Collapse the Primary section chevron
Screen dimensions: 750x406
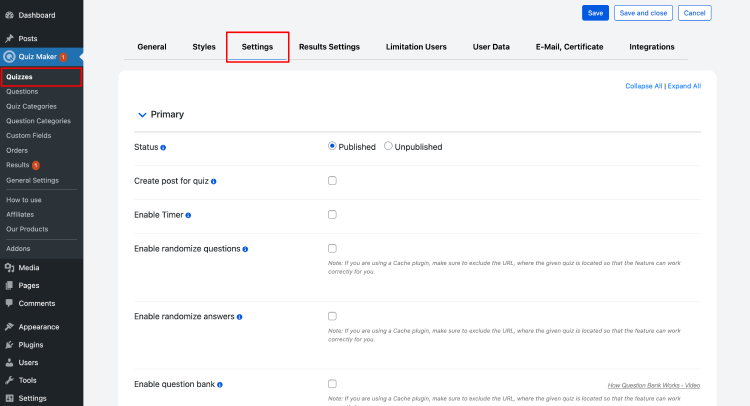(x=142, y=115)
